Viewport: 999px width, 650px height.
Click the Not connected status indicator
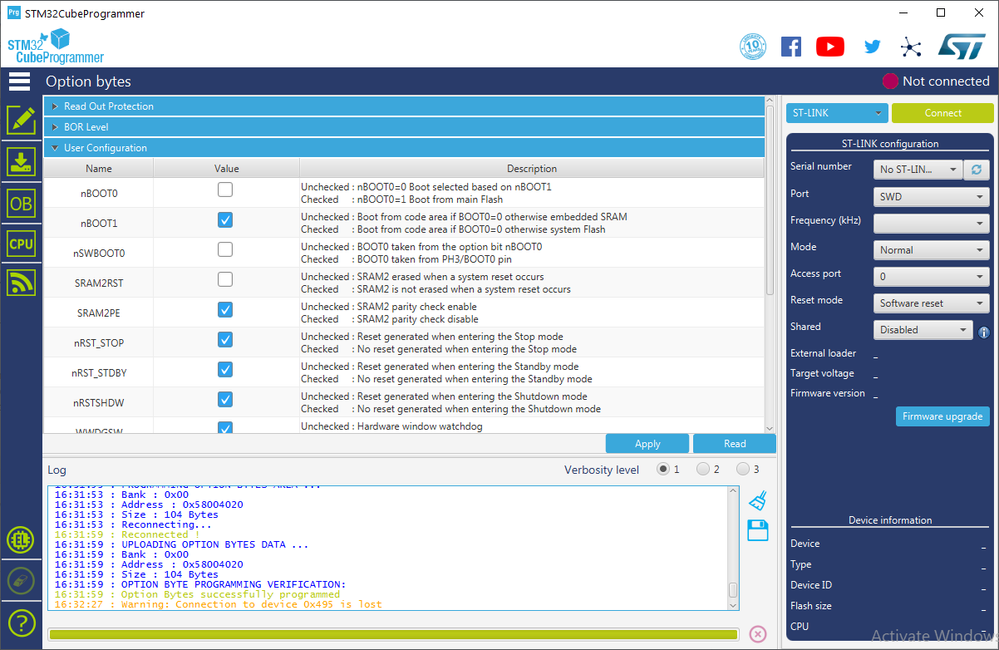pos(936,81)
